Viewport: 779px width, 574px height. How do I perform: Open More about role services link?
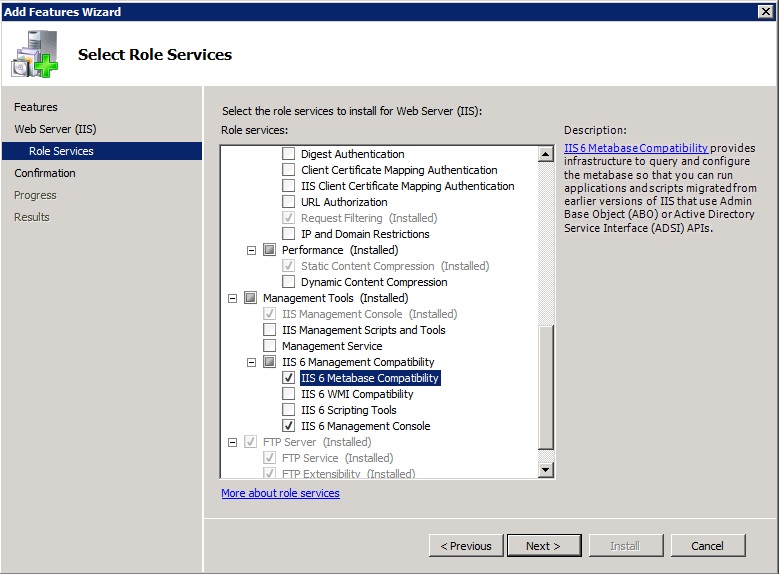[280, 493]
